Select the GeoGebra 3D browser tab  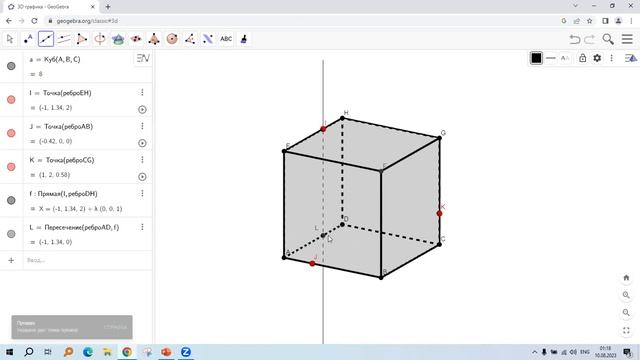[x=51, y=7]
